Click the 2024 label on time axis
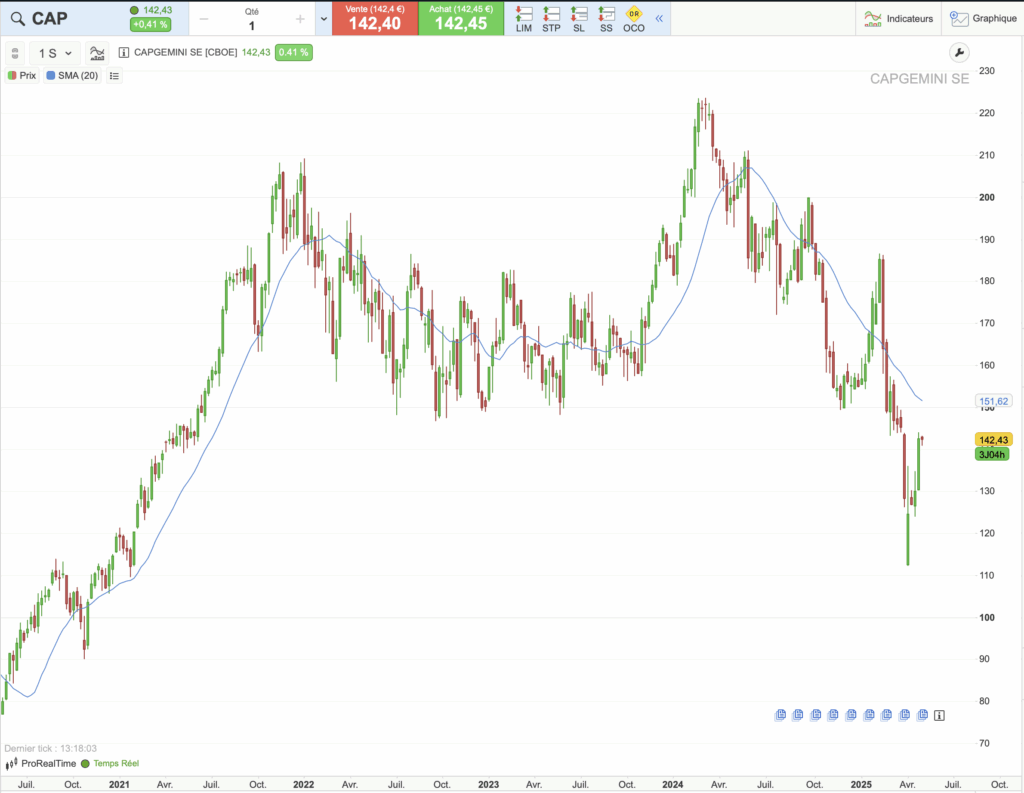 tap(673, 785)
